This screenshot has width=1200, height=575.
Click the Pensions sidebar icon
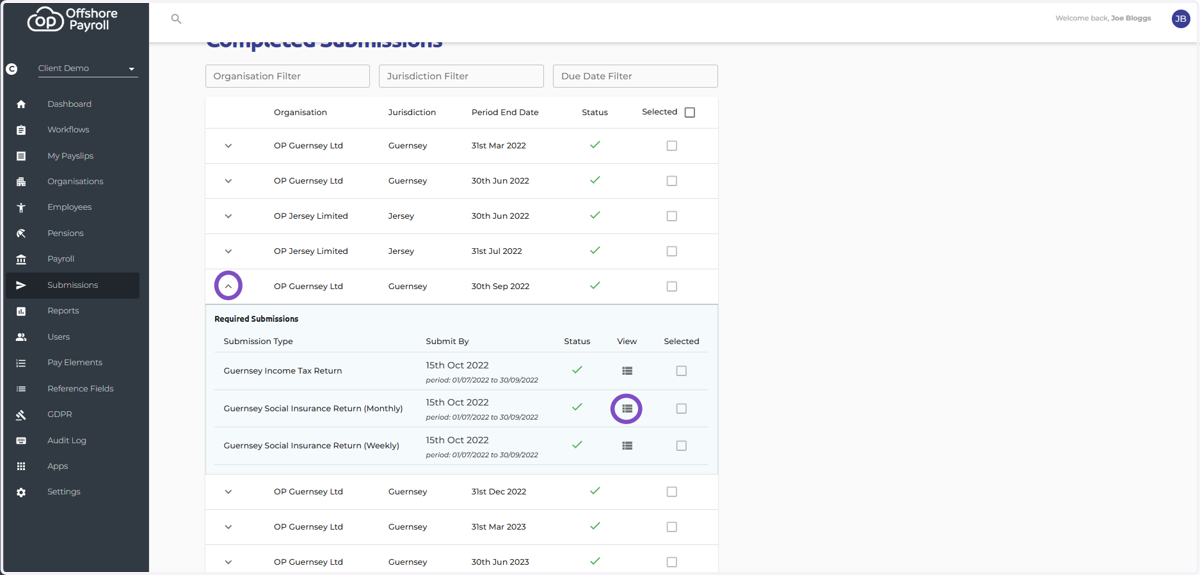[21, 233]
